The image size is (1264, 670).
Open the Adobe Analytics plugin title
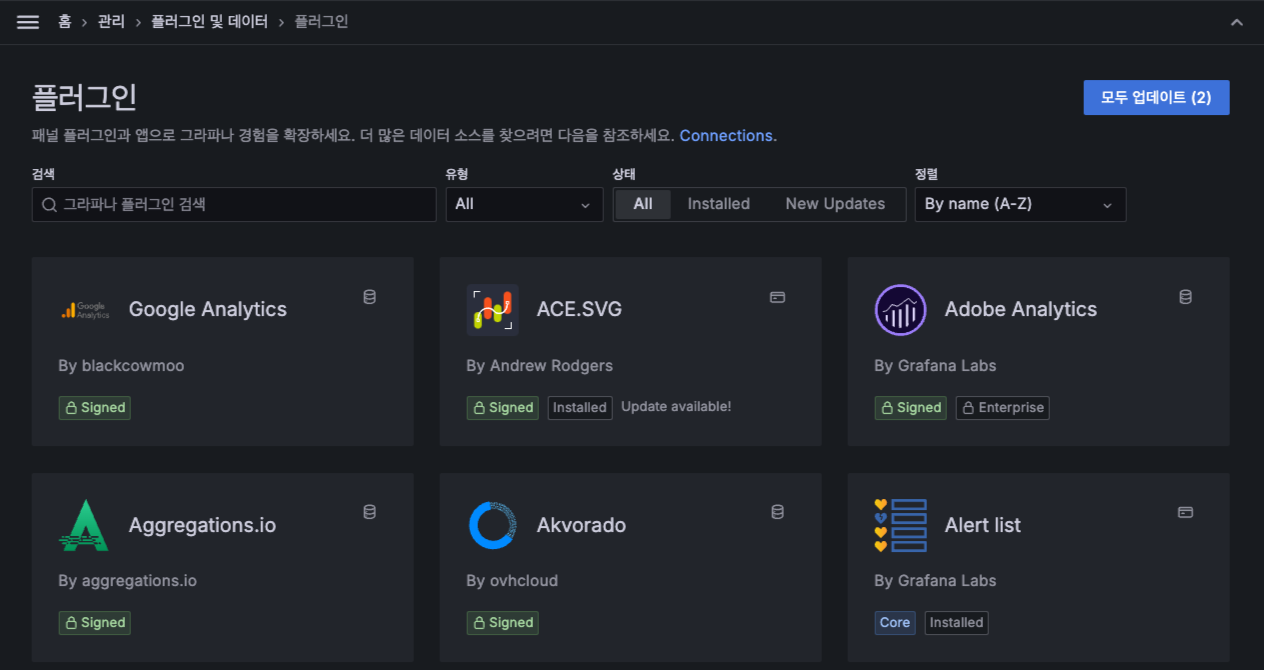pyautogui.click(x=1021, y=310)
